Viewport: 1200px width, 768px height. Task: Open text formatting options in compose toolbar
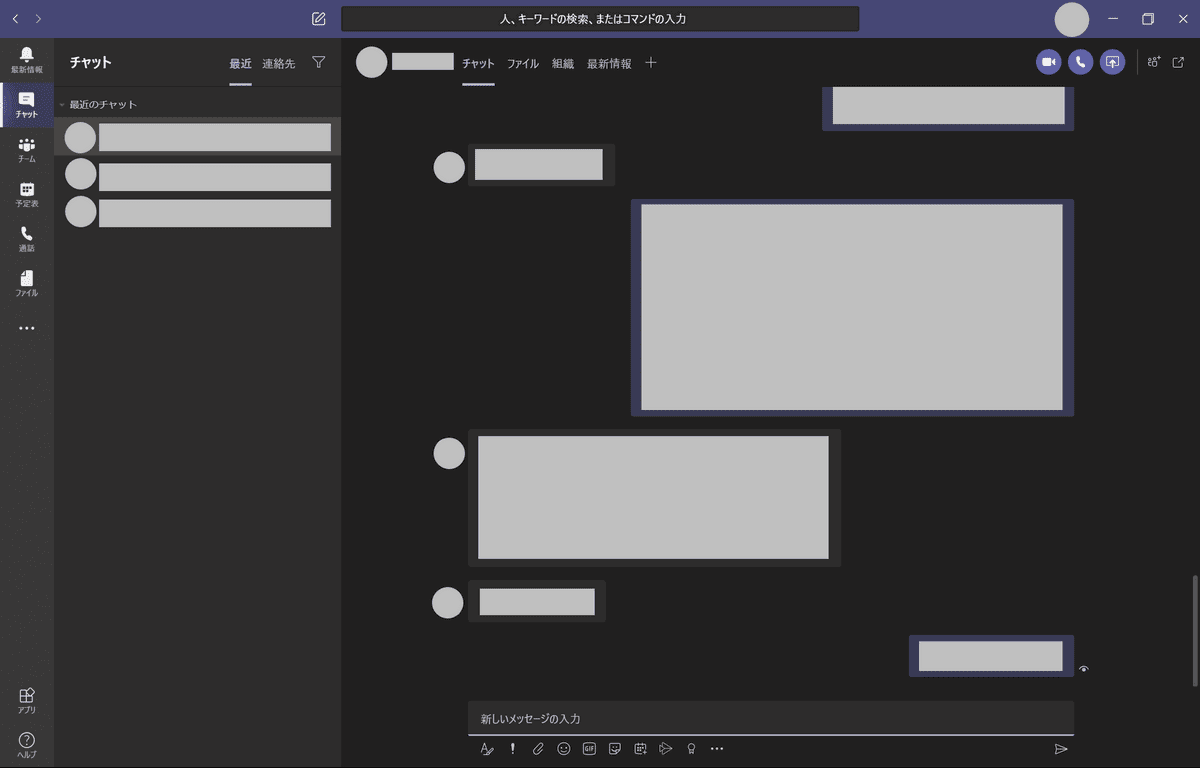click(487, 748)
